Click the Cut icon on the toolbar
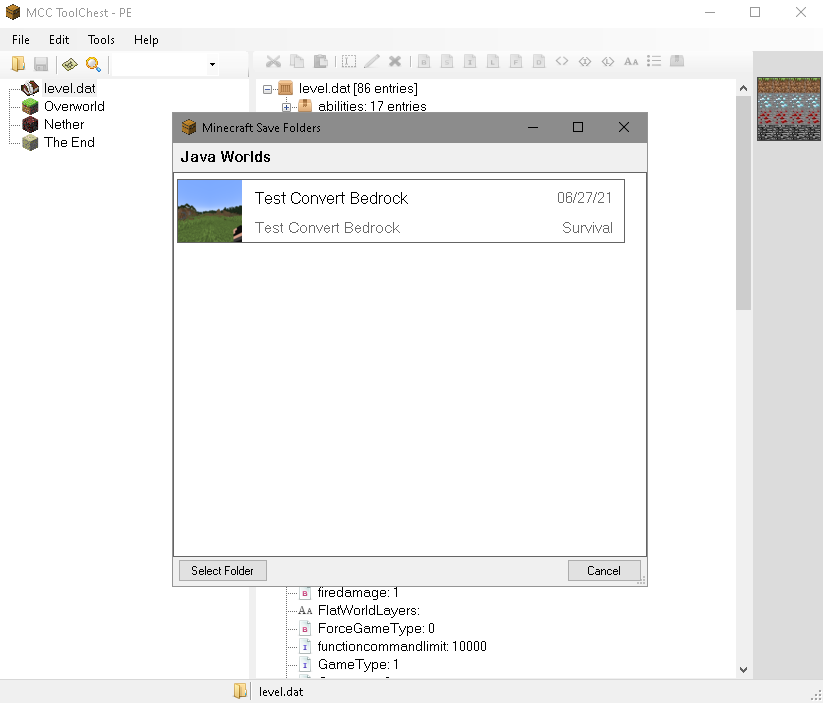The width and height of the screenshot is (823, 703). click(x=272, y=61)
